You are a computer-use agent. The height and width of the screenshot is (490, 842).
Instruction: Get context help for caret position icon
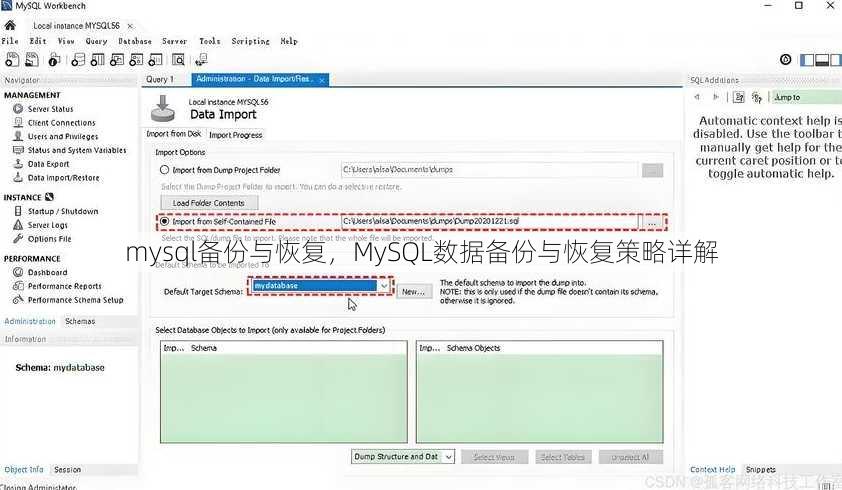click(x=739, y=97)
